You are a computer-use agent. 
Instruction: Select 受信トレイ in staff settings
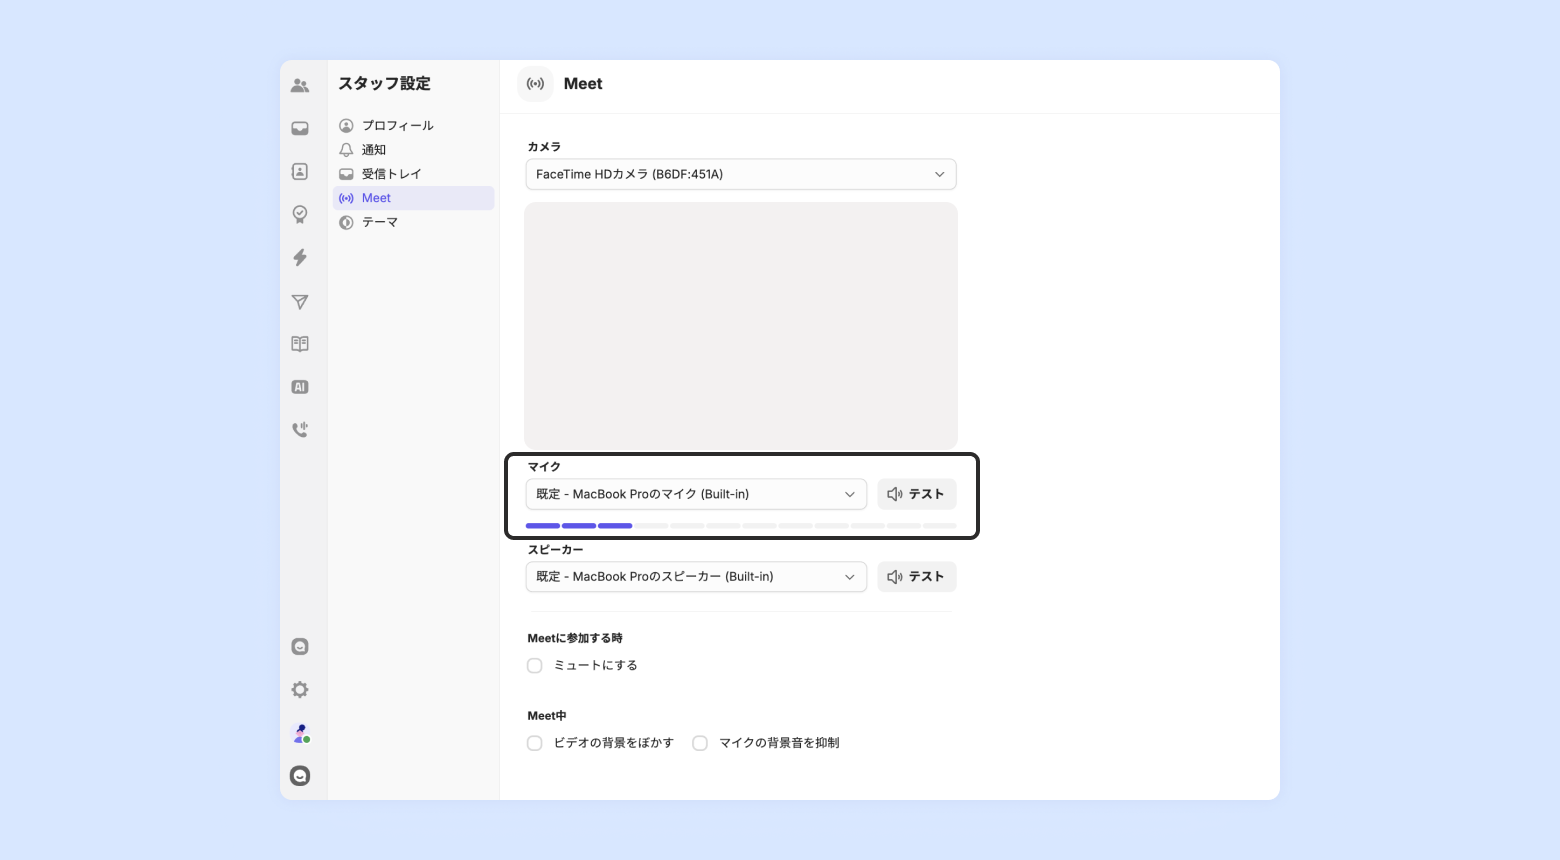coord(413,174)
